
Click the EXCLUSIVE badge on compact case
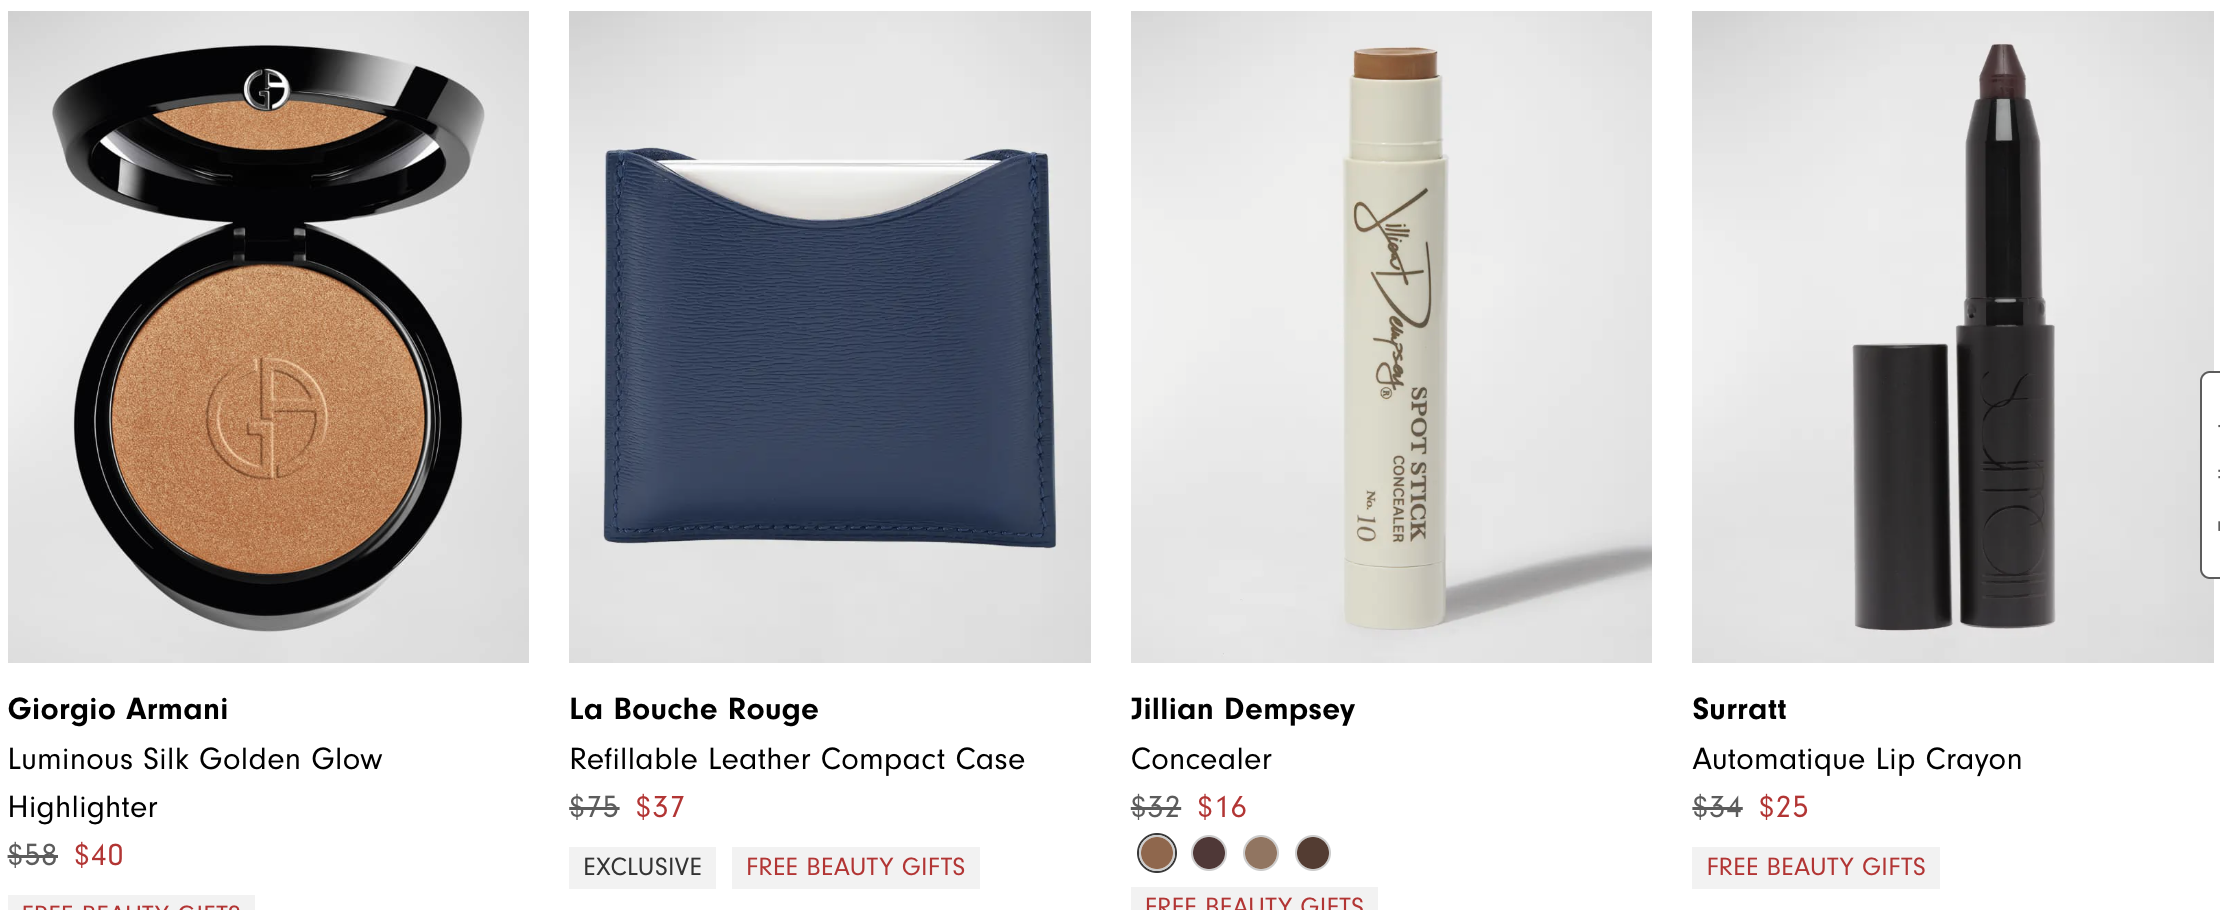642,867
